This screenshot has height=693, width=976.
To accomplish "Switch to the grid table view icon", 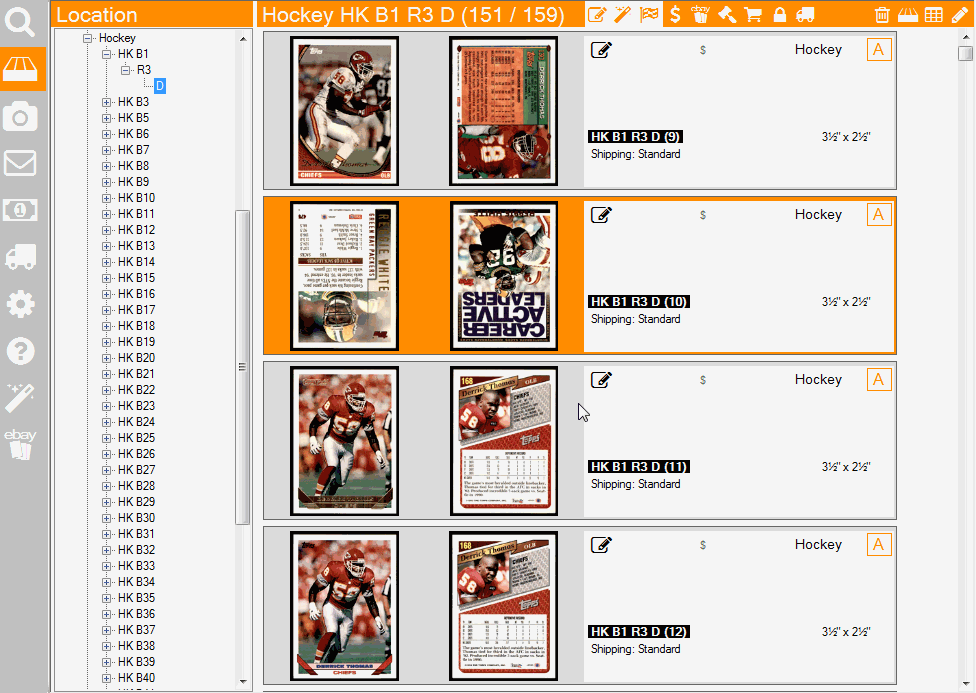I will [x=934, y=15].
